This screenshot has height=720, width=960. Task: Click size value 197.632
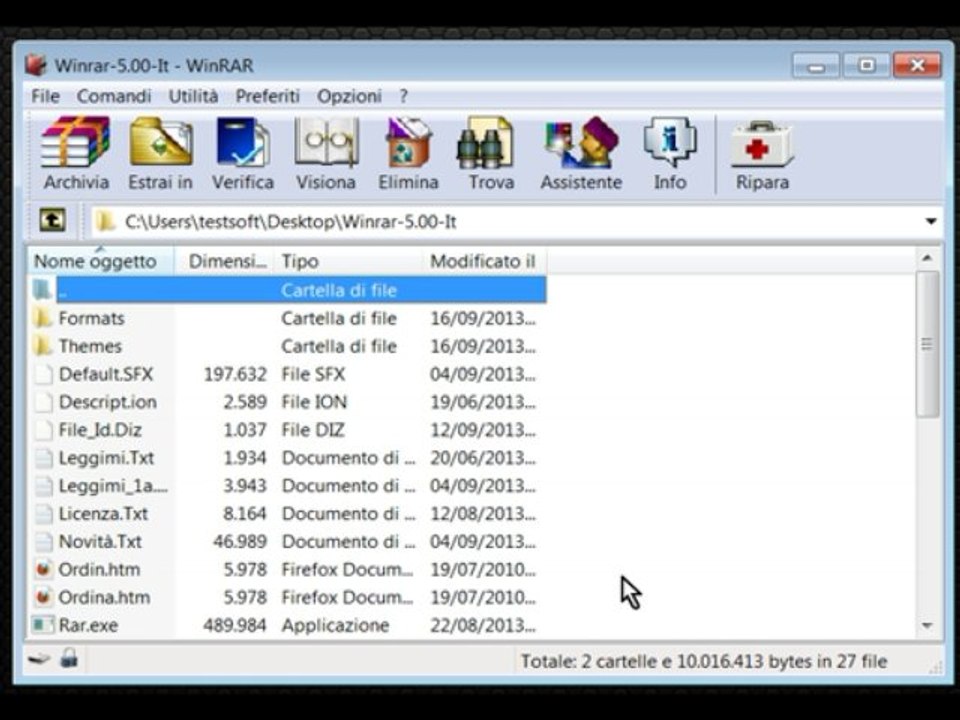coord(235,373)
